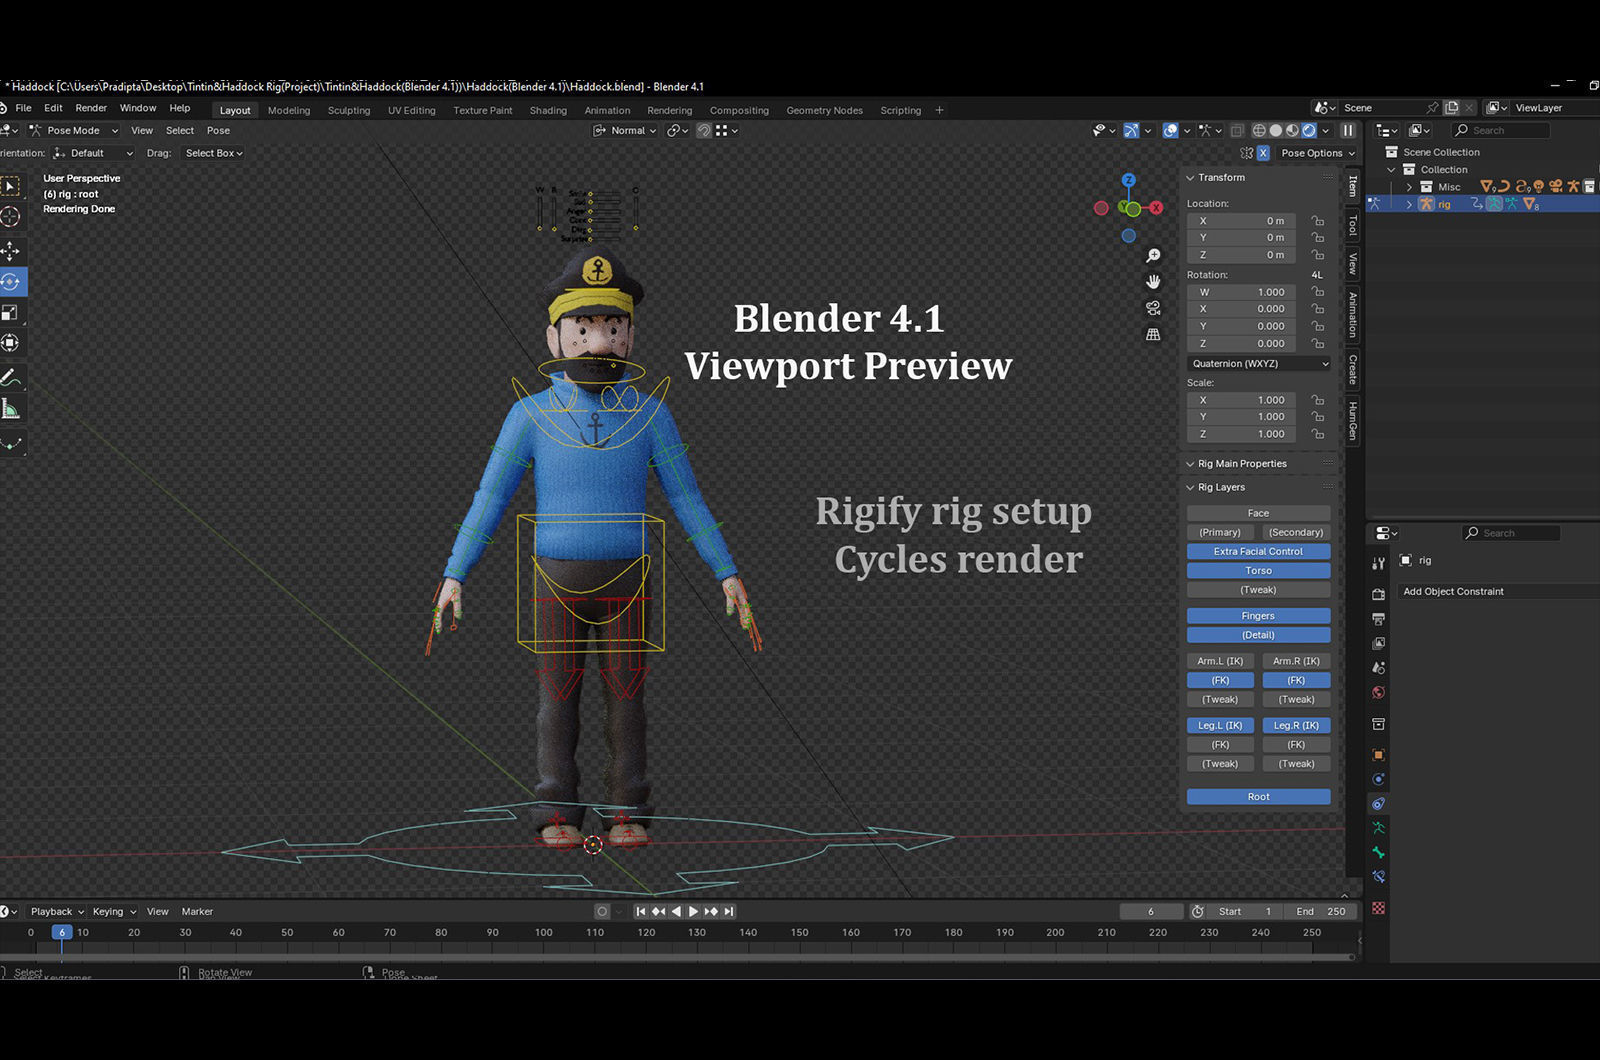Open World properties tab icon
The width and height of the screenshot is (1600, 1060).
pyautogui.click(x=1378, y=692)
